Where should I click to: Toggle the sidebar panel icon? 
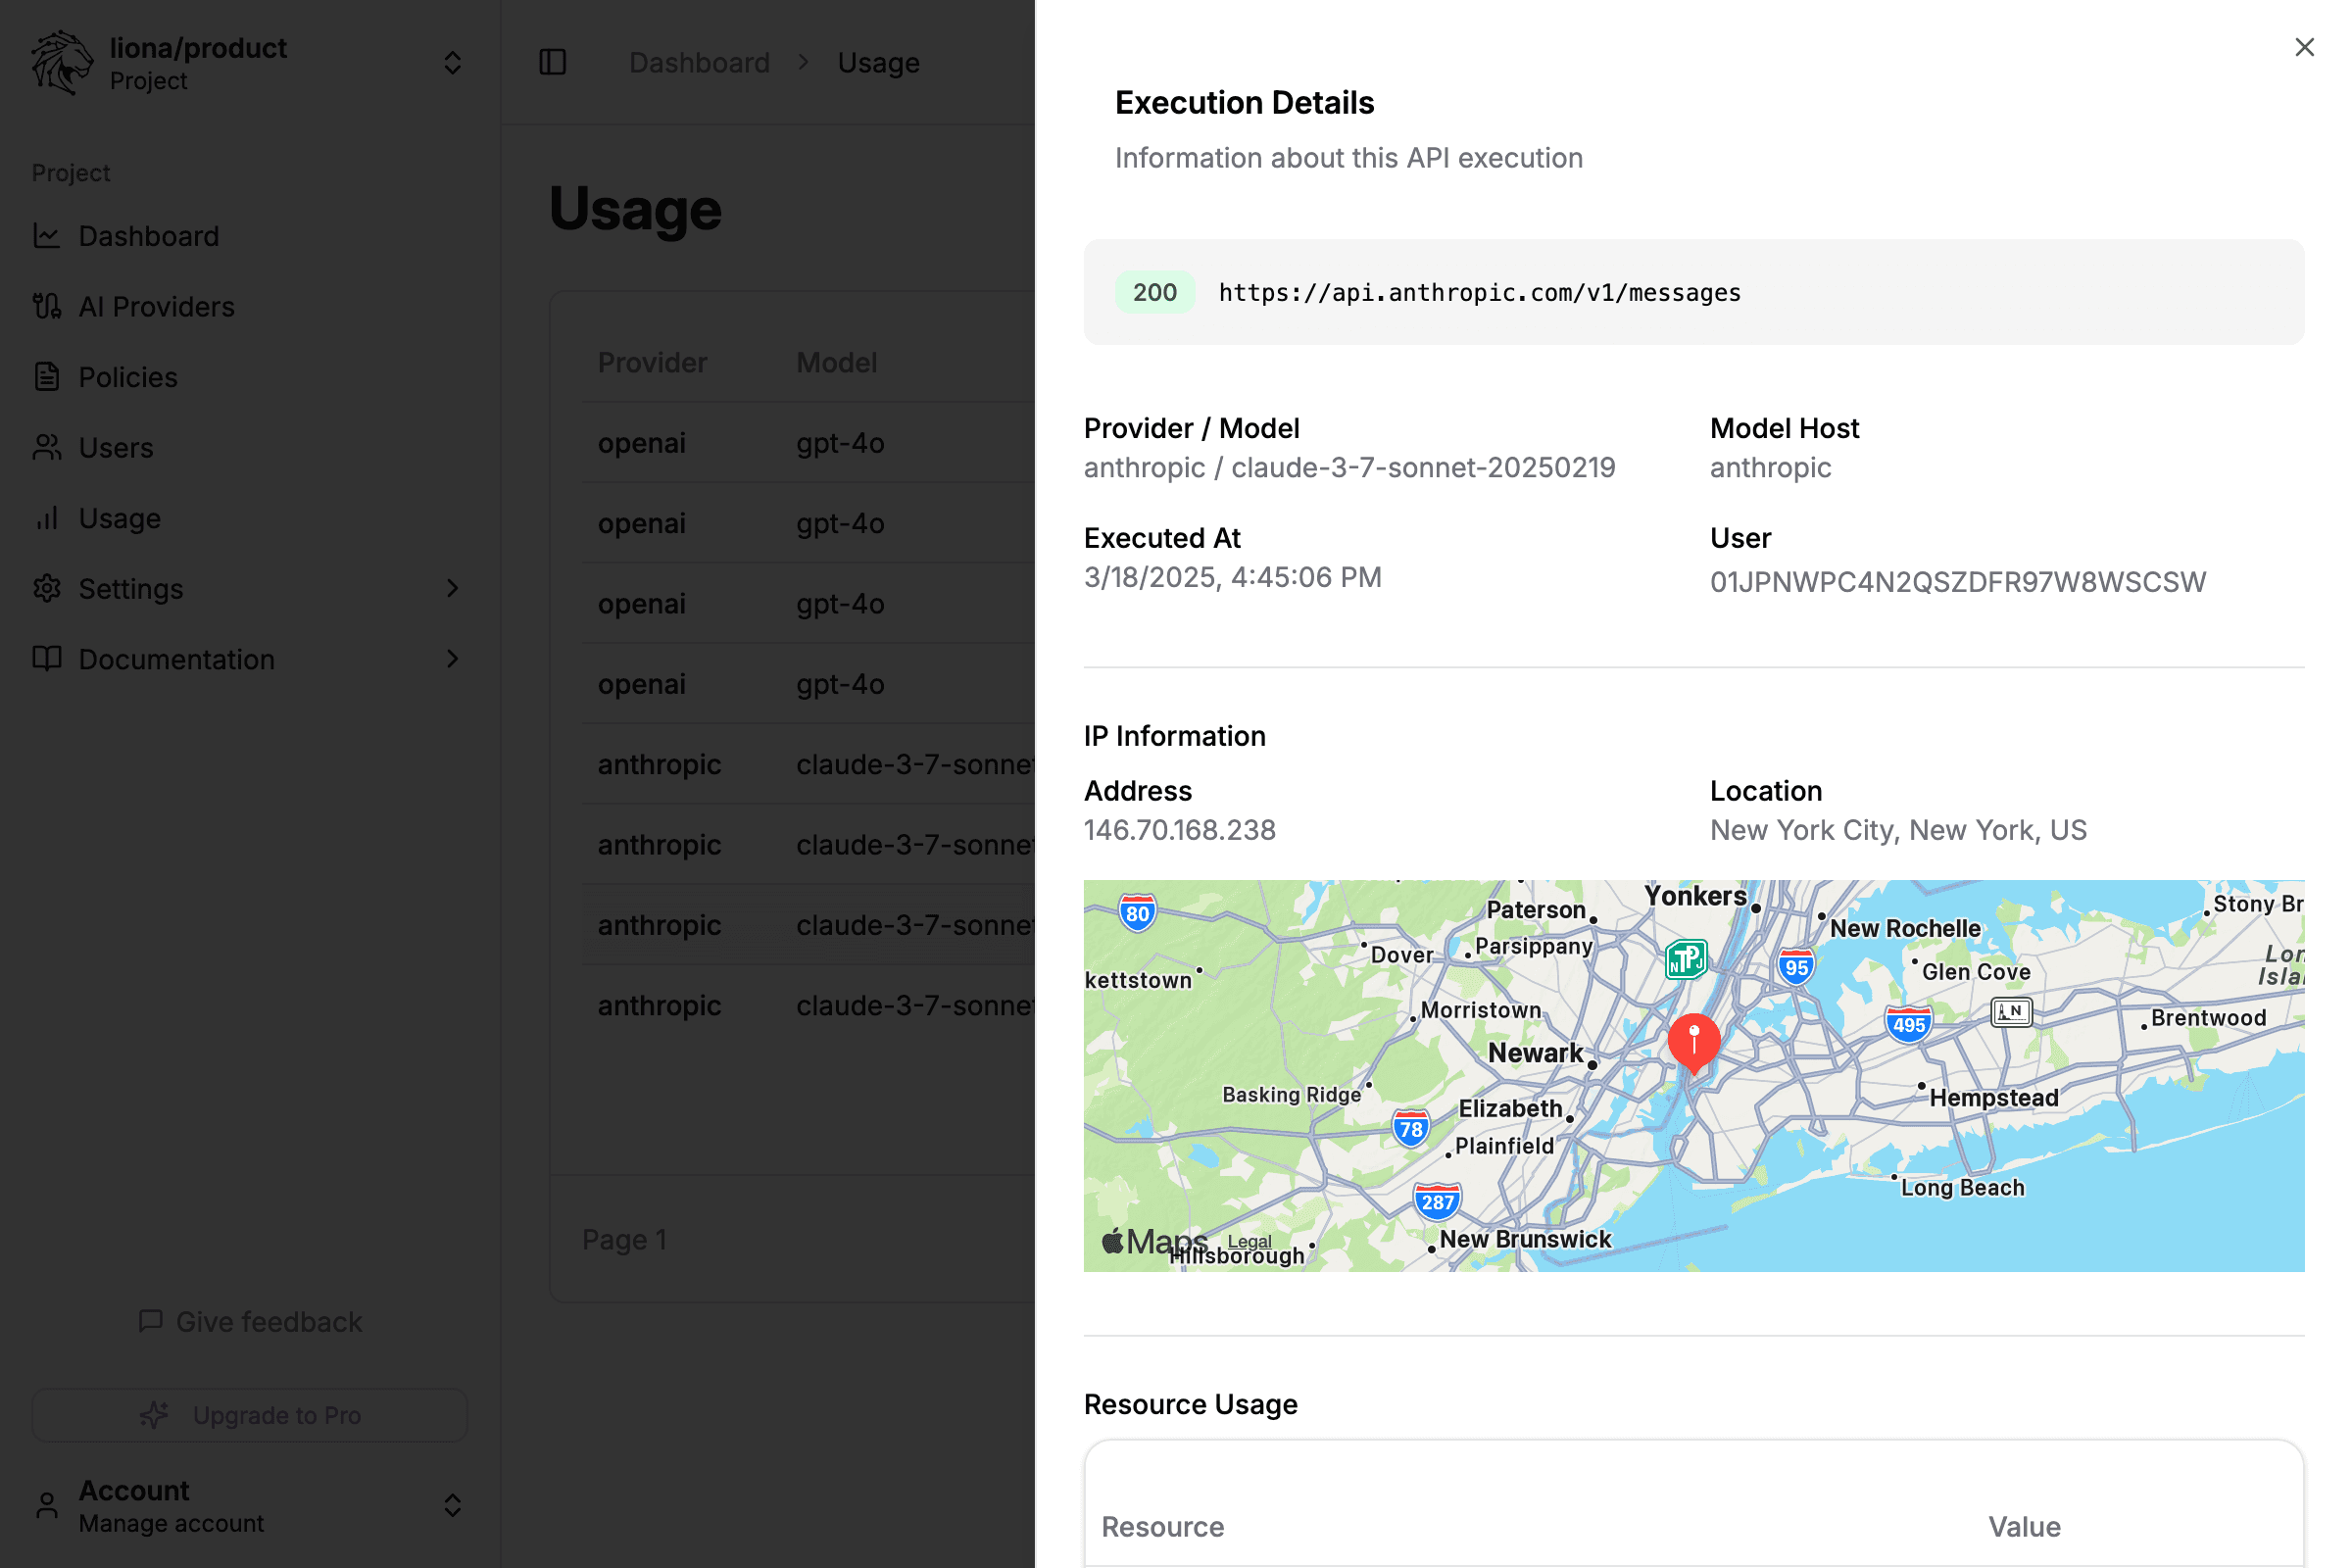click(552, 62)
